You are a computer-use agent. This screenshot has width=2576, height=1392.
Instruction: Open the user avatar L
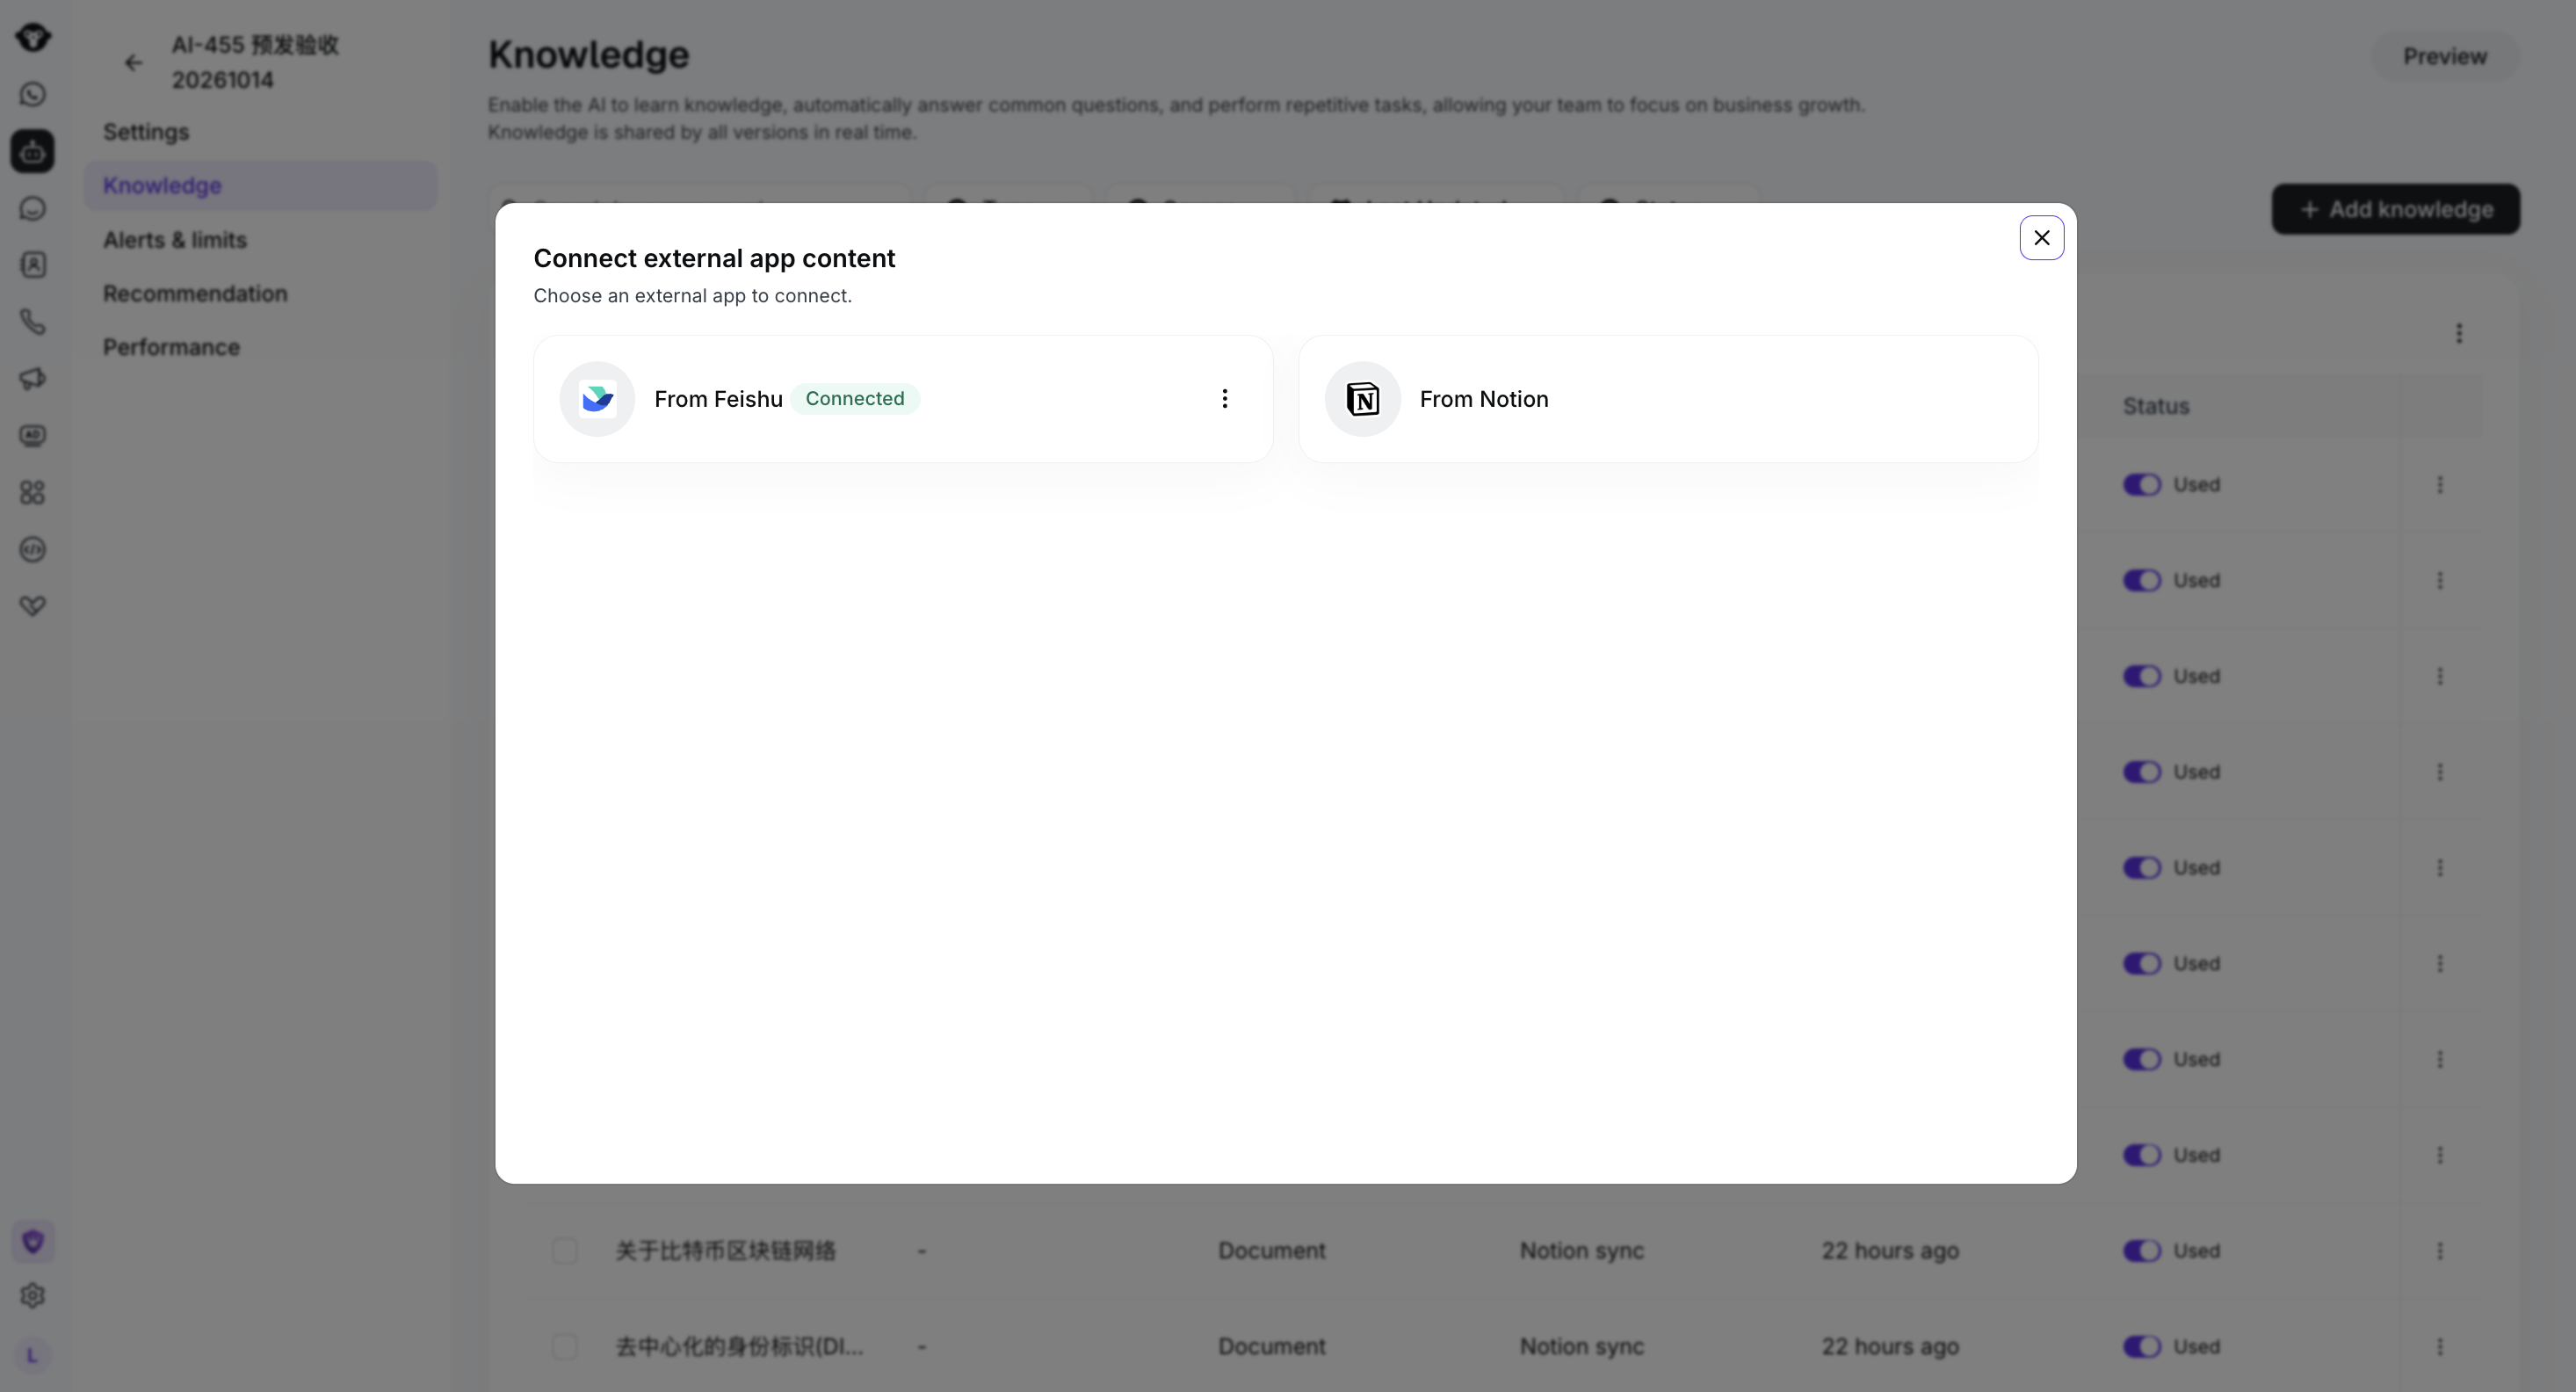click(33, 1355)
